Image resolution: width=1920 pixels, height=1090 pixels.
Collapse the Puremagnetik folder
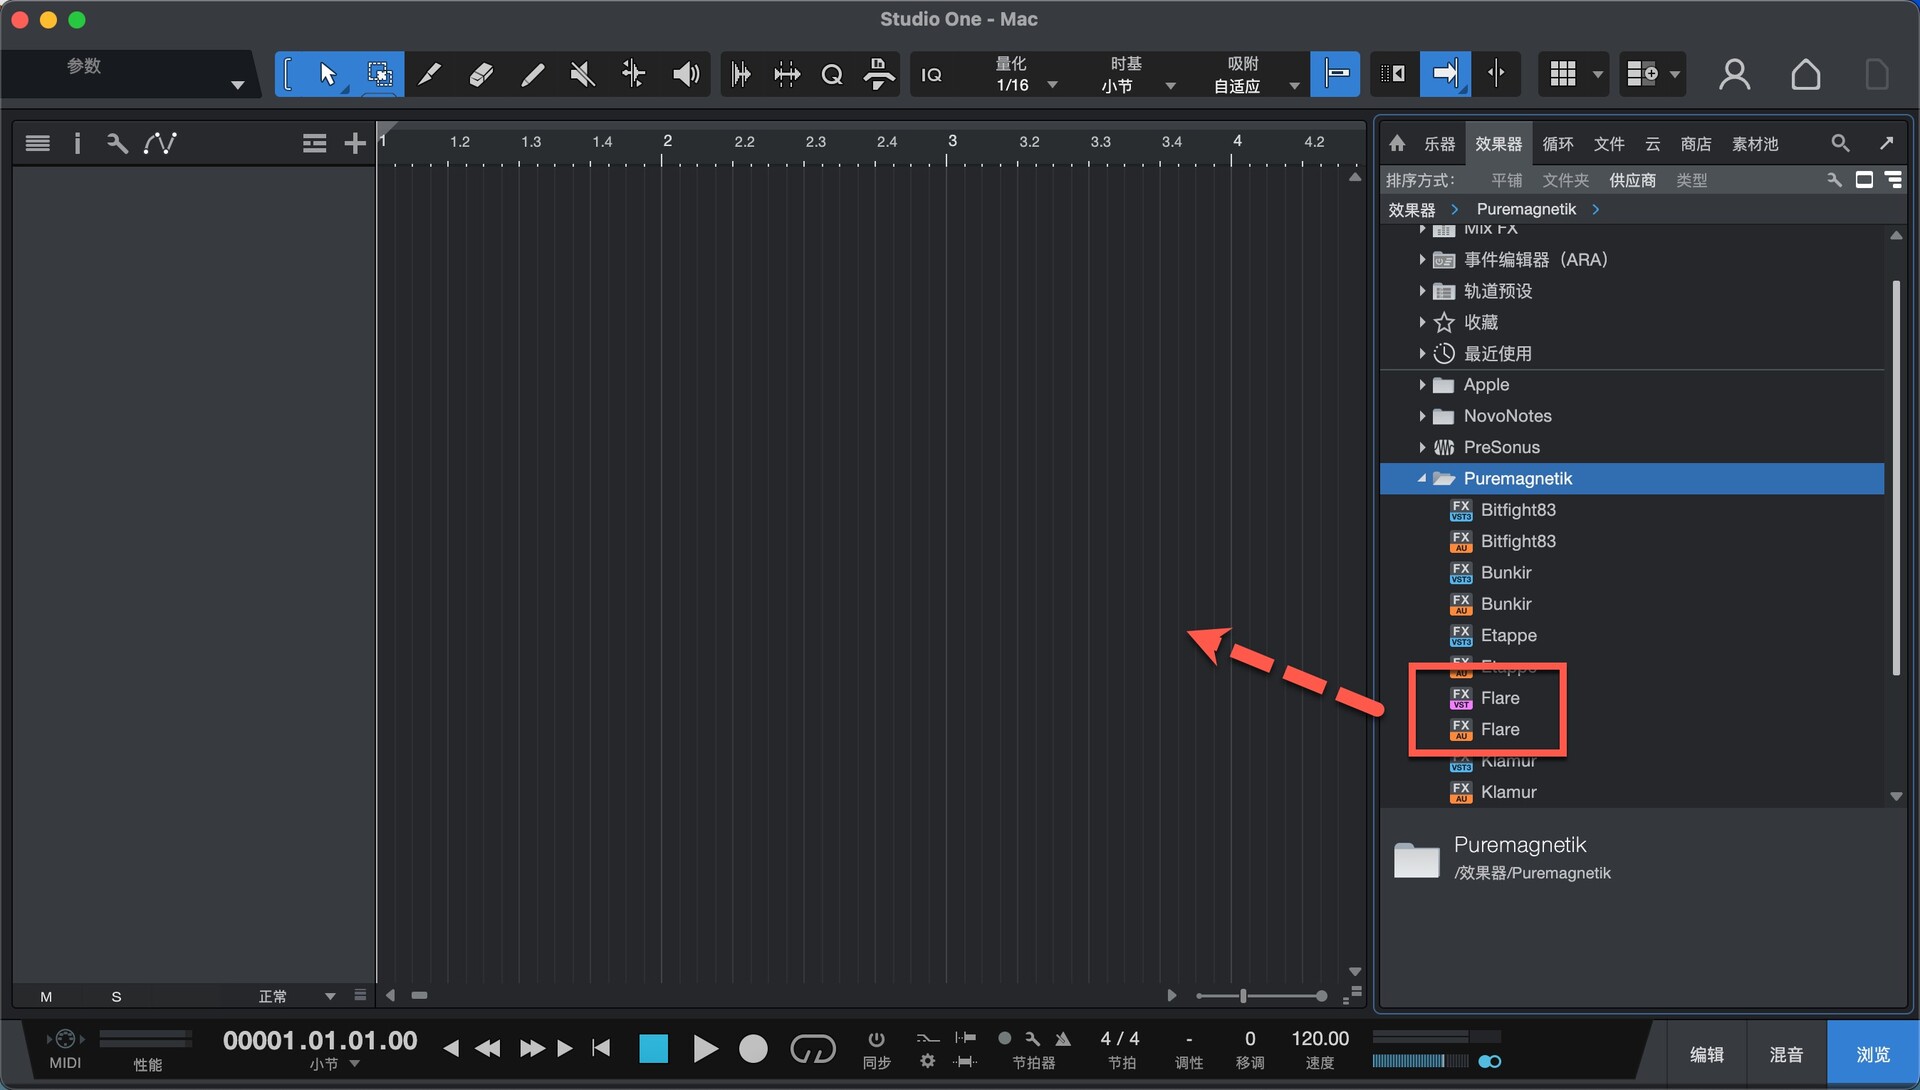click(1422, 478)
